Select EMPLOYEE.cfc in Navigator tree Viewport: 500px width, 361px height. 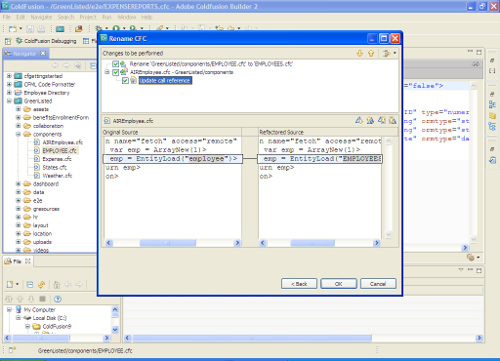click(x=59, y=151)
